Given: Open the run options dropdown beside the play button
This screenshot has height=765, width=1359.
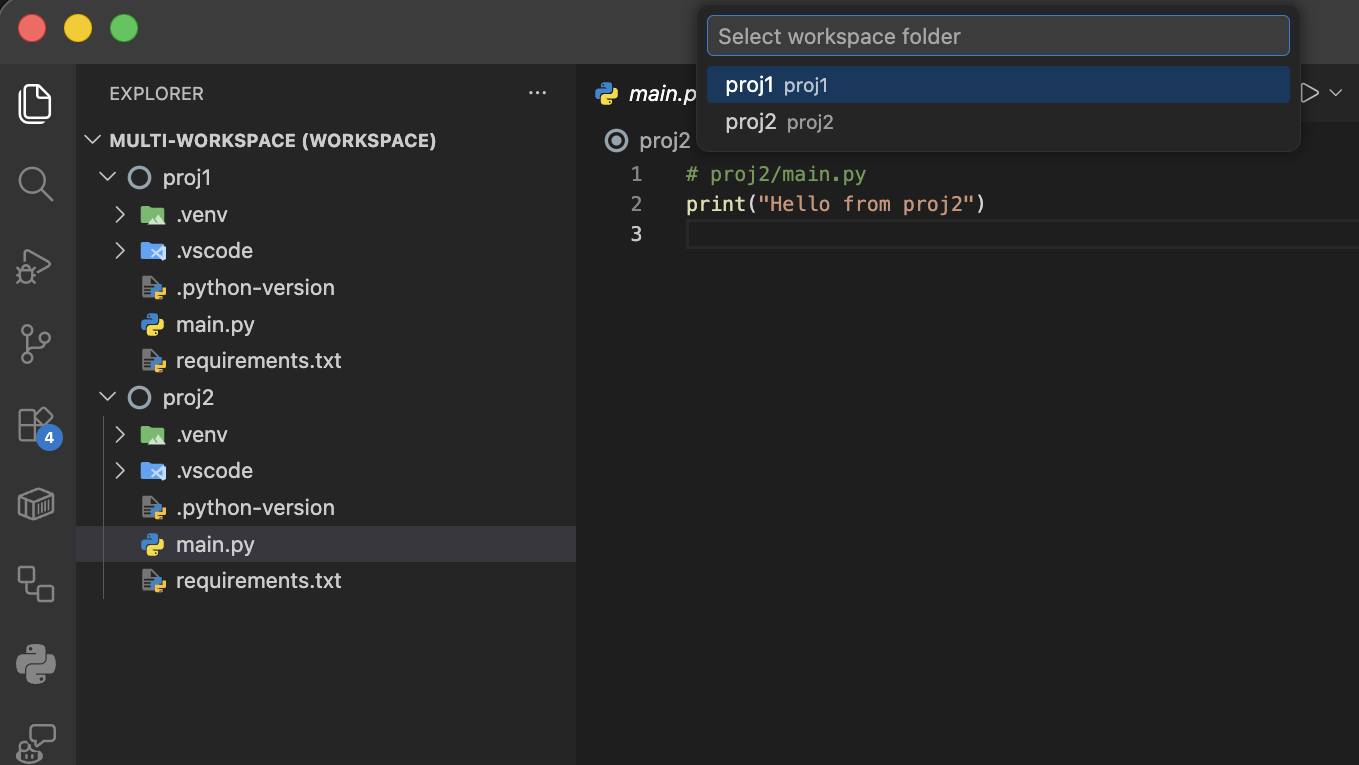Looking at the screenshot, I should coord(1336,93).
